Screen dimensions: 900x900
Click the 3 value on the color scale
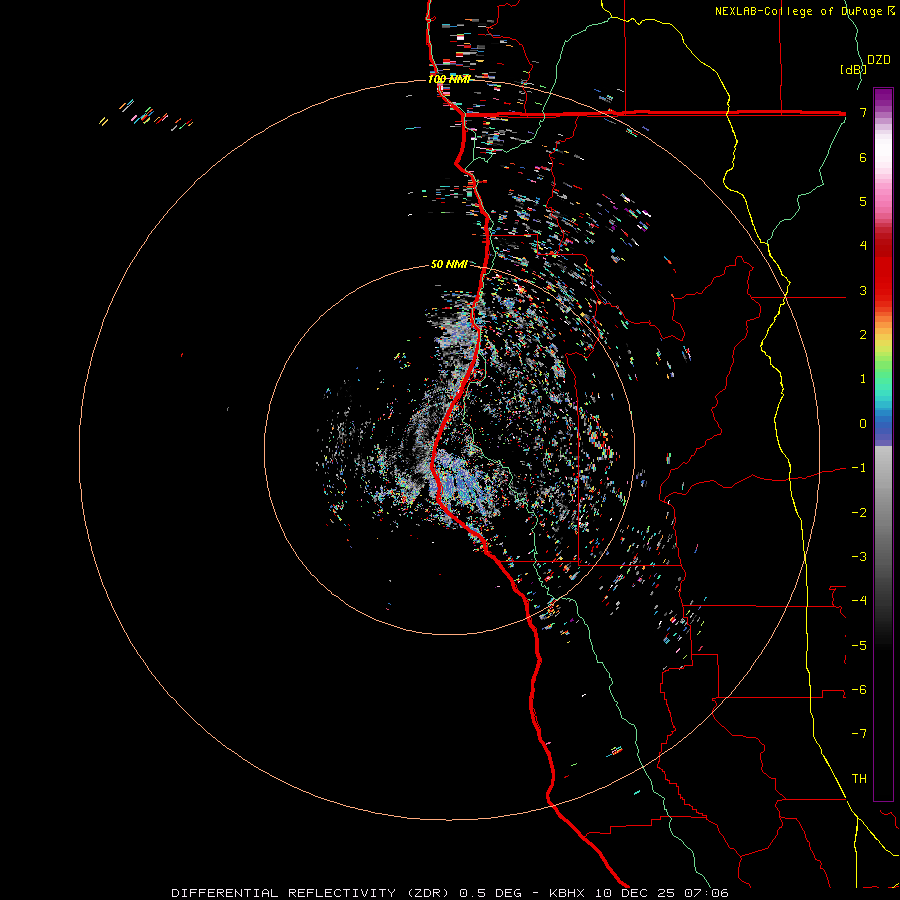[863, 290]
